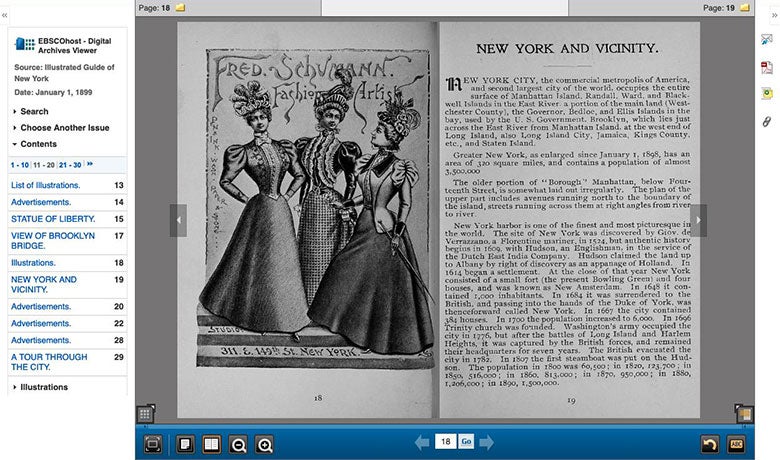Viewport: 780px width, 460px height.
Task: Switch to two-page view
Action: pos(211,444)
